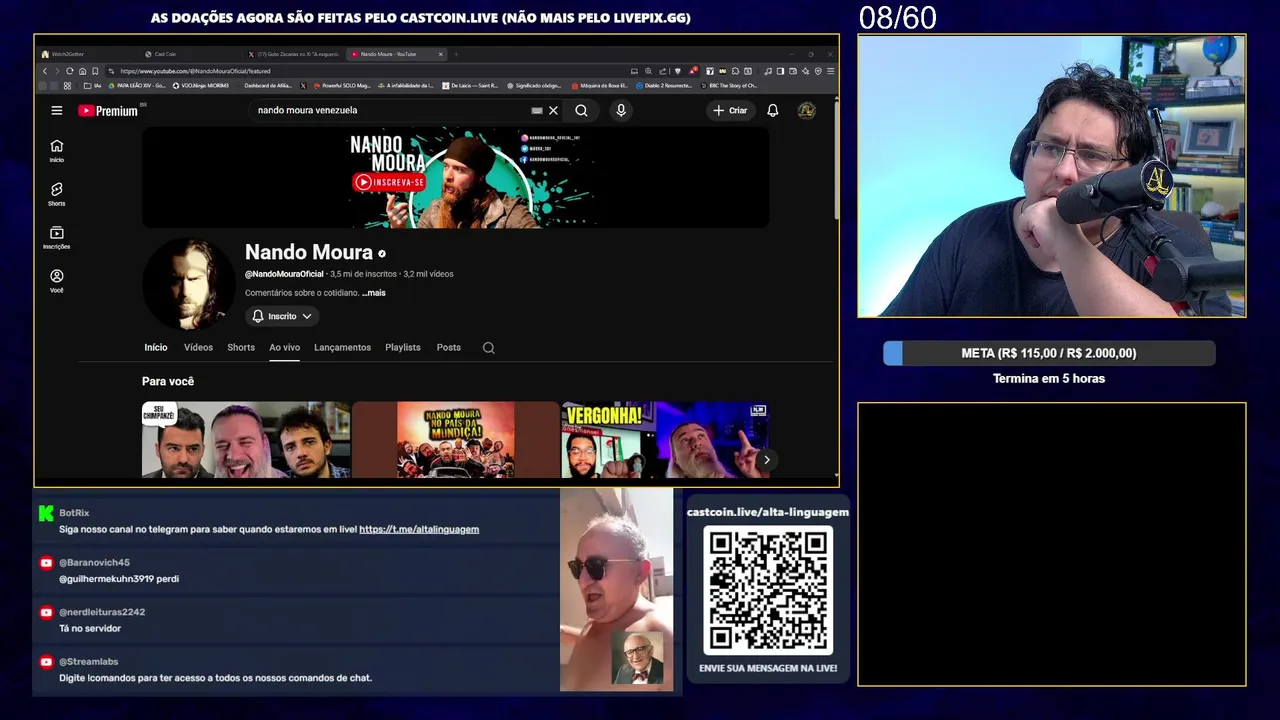Viewport: 1280px width, 720px height.
Task: Open Inscrições in YouTube sidebar
Action: (57, 238)
